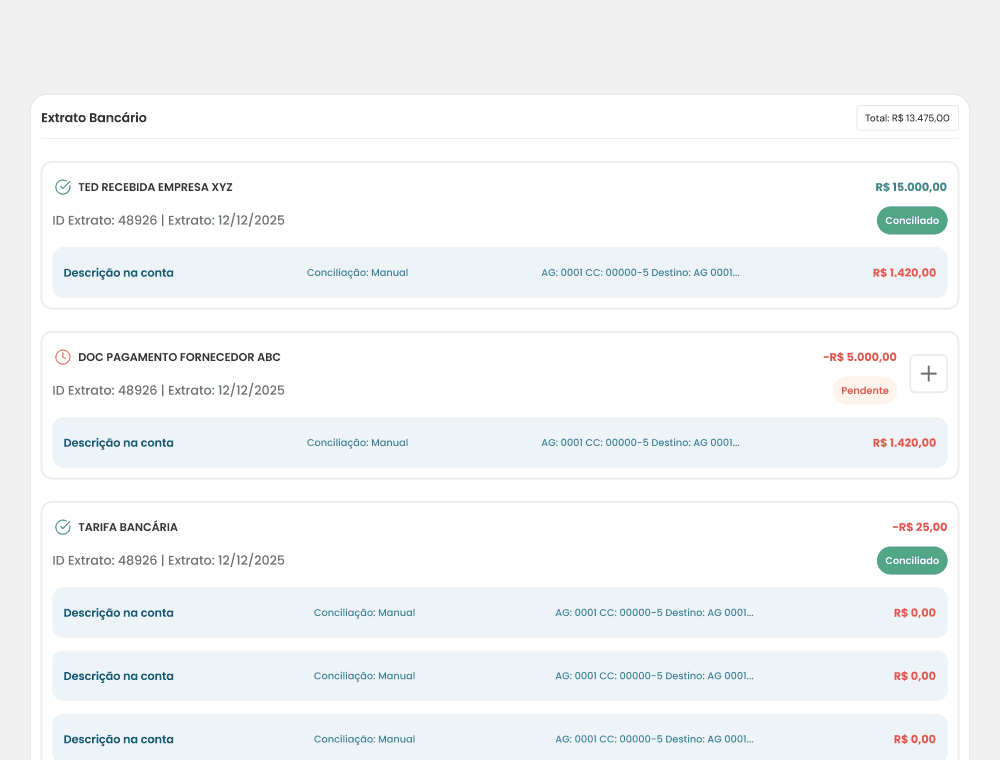The image size is (1000, 760).
Task: Click third Descrição na conta under TARIFA BANCÁRIA
Action: coord(119,739)
